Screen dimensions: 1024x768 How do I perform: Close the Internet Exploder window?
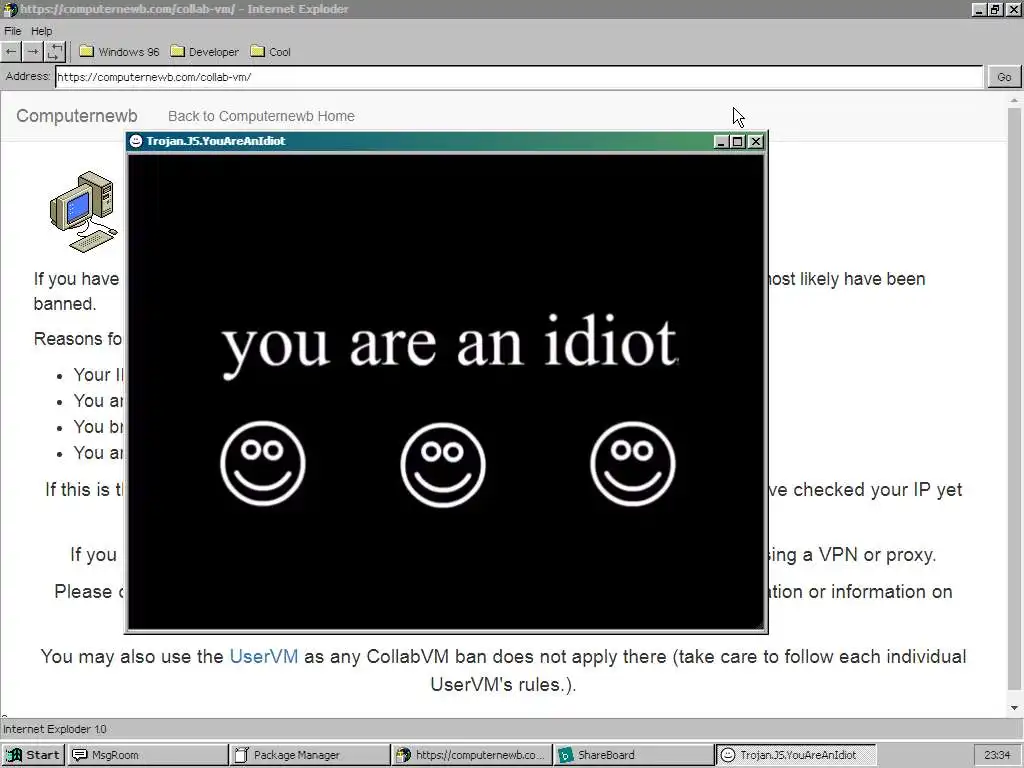click(1012, 9)
